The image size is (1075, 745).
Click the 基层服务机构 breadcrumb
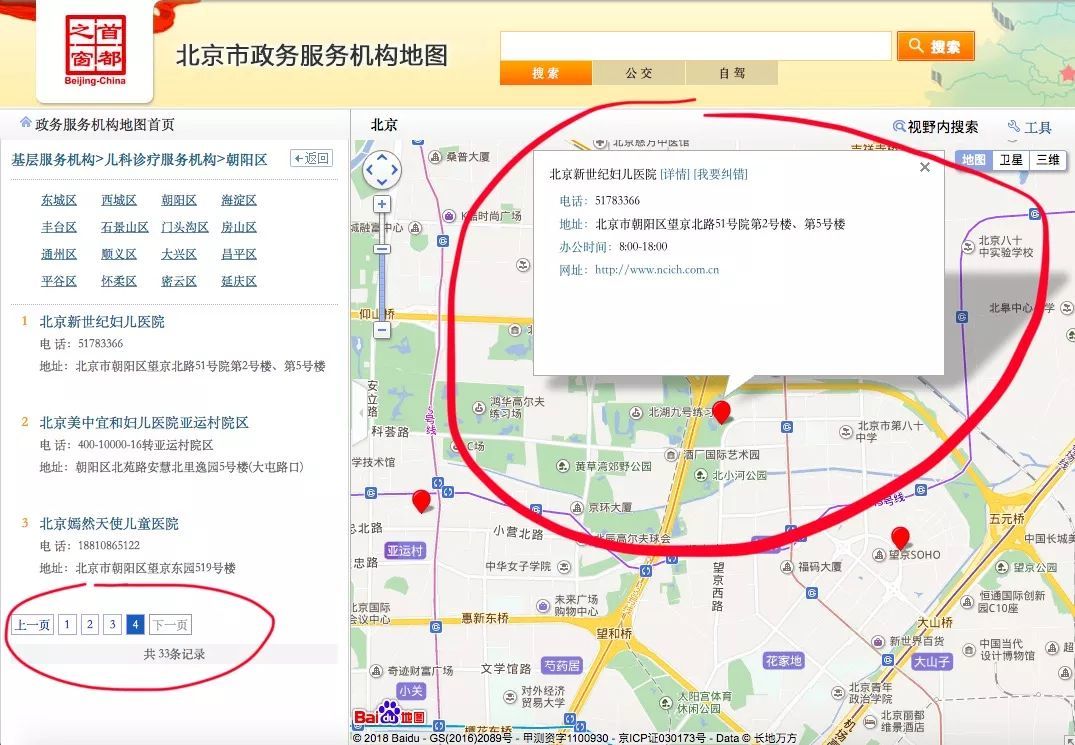pos(53,160)
